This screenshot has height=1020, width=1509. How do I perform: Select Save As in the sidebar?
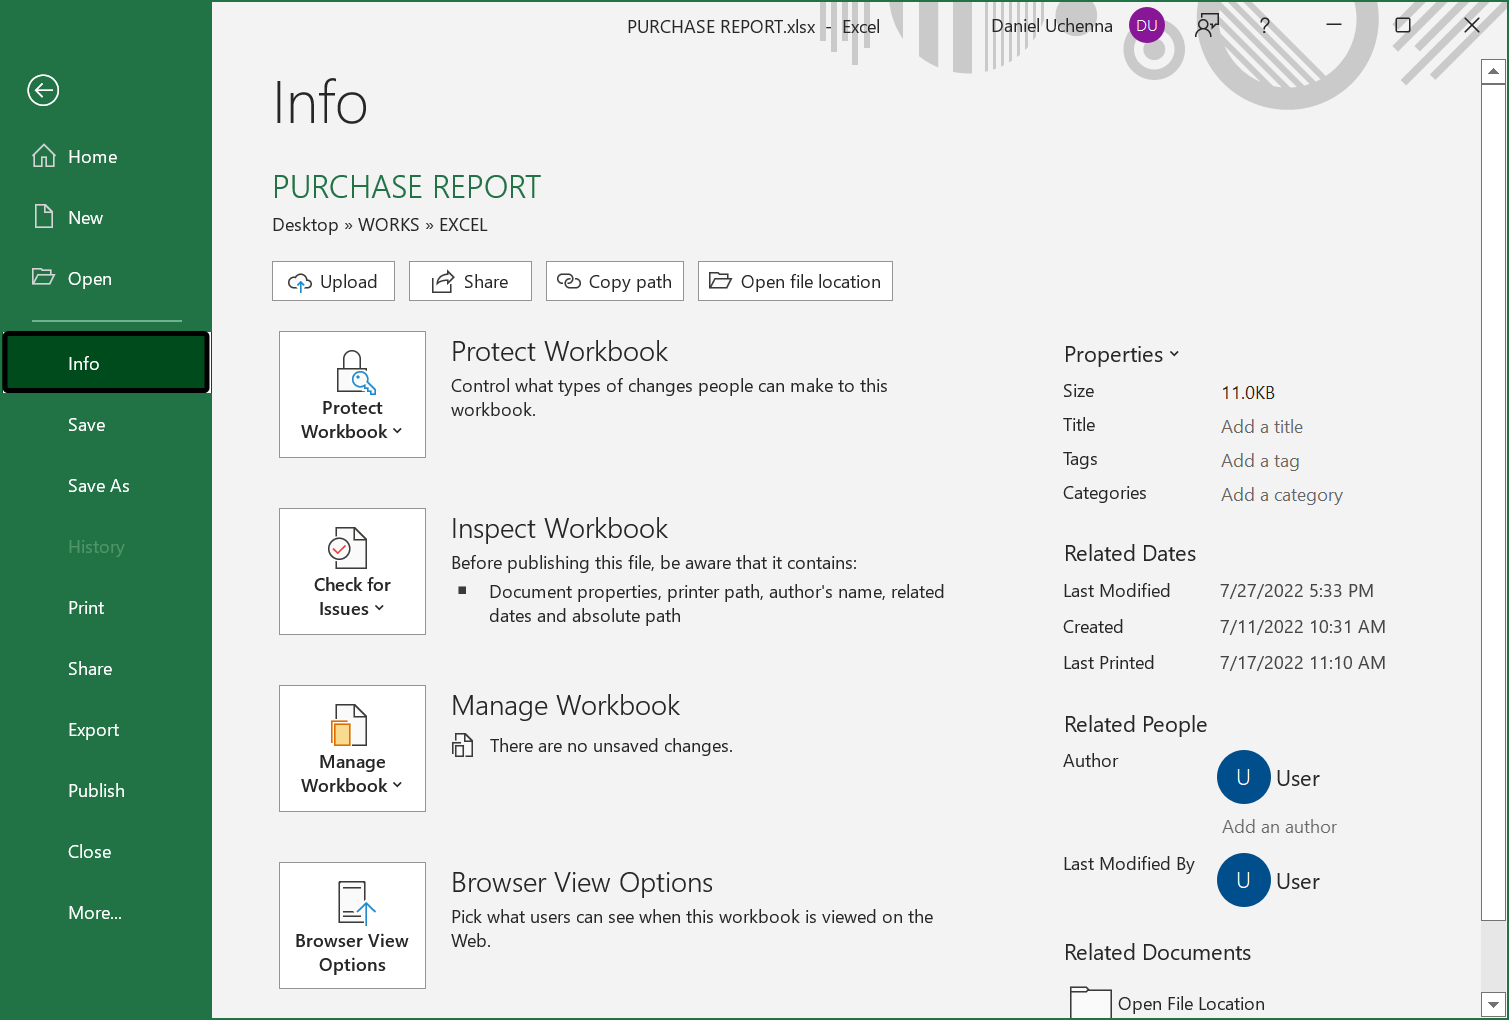[99, 486]
